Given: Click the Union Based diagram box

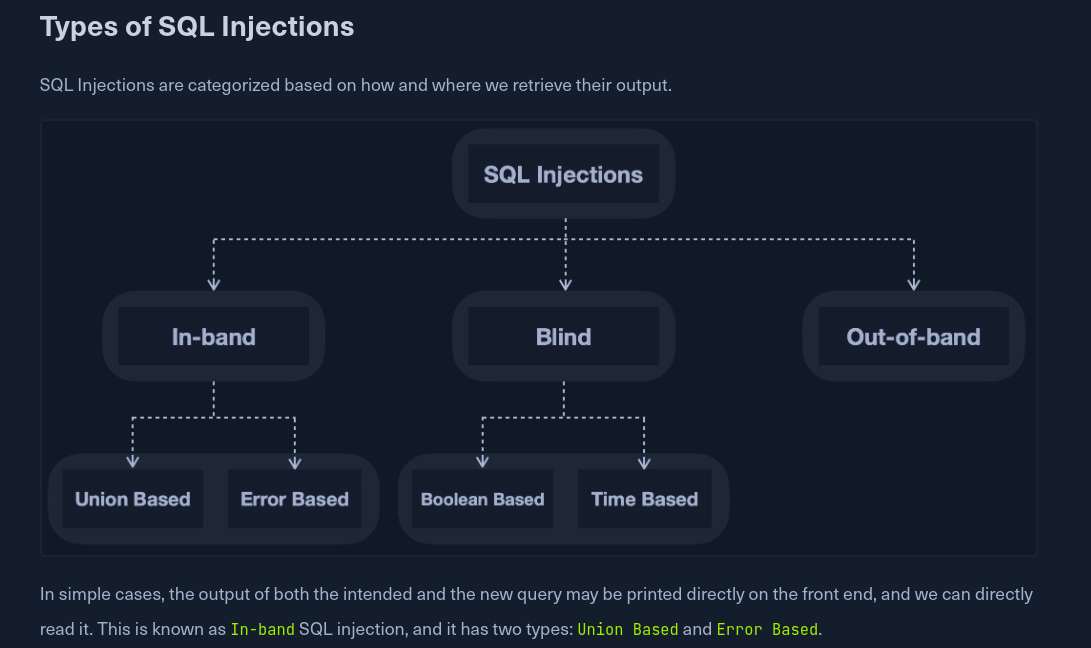Looking at the screenshot, I should pyautogui.click(x=133, y=499).
